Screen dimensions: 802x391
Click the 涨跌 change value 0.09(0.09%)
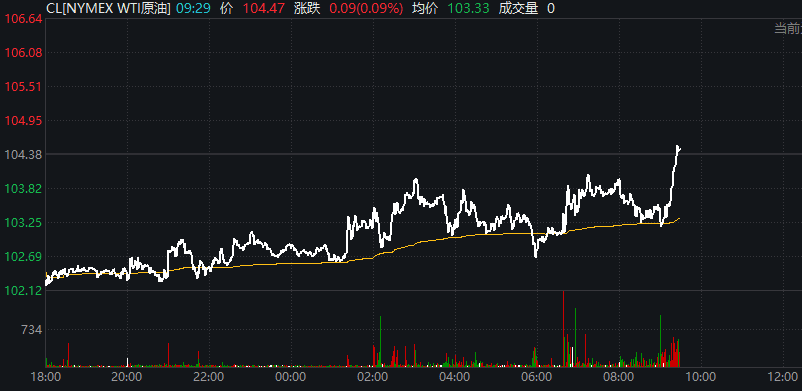tap(366, 8)
